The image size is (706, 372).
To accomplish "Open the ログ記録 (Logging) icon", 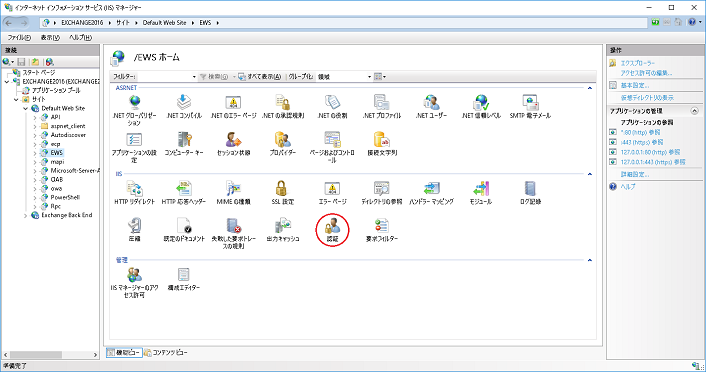I will click(x=530, y=192).
